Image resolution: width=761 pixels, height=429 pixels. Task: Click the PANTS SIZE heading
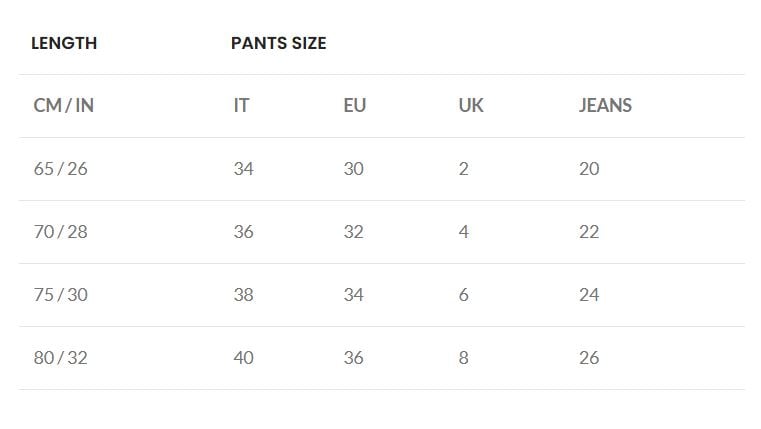click(279, 43)
